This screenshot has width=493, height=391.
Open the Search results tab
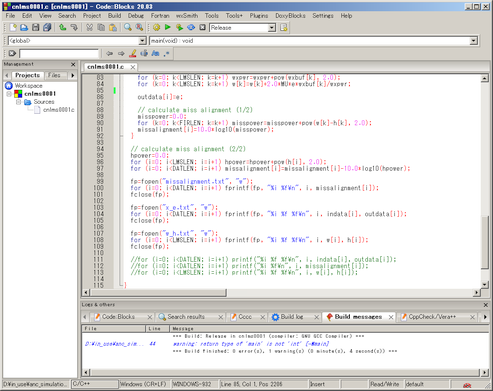pyautogui.click(x=186, y=317)
